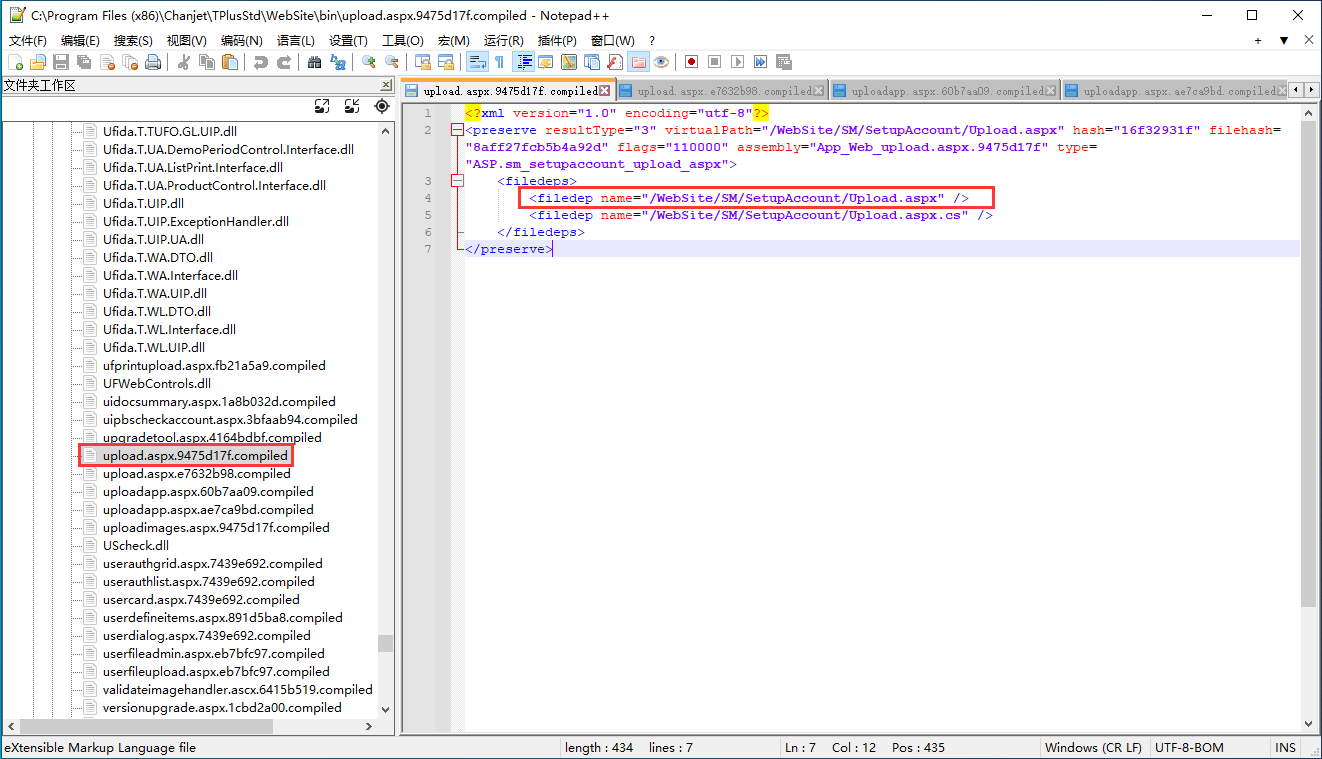The height and width of the screenshot is (759, 1322).
Task: Toggle indent guide display
Action: (523, 62)
